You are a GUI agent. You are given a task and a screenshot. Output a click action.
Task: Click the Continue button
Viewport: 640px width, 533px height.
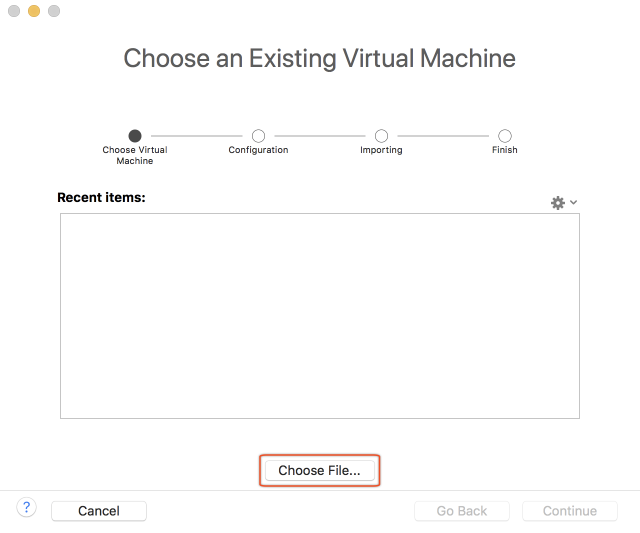coord(570,511)
